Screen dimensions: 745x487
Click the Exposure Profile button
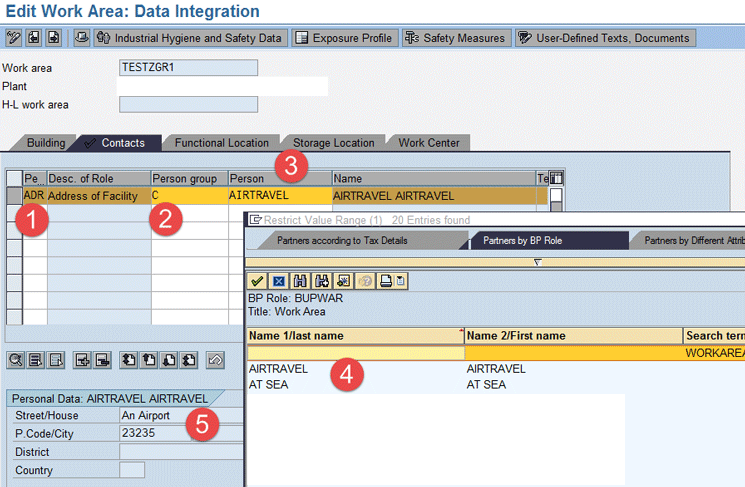click(345, 38)
